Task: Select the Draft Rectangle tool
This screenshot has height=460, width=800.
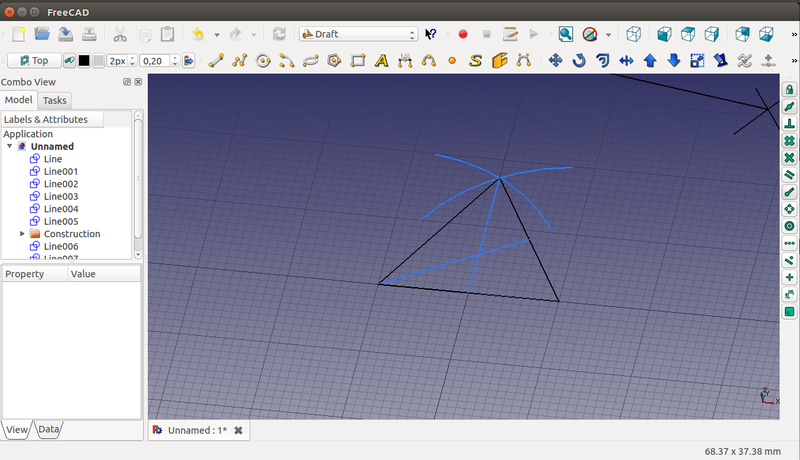Action: coord(358,60)
